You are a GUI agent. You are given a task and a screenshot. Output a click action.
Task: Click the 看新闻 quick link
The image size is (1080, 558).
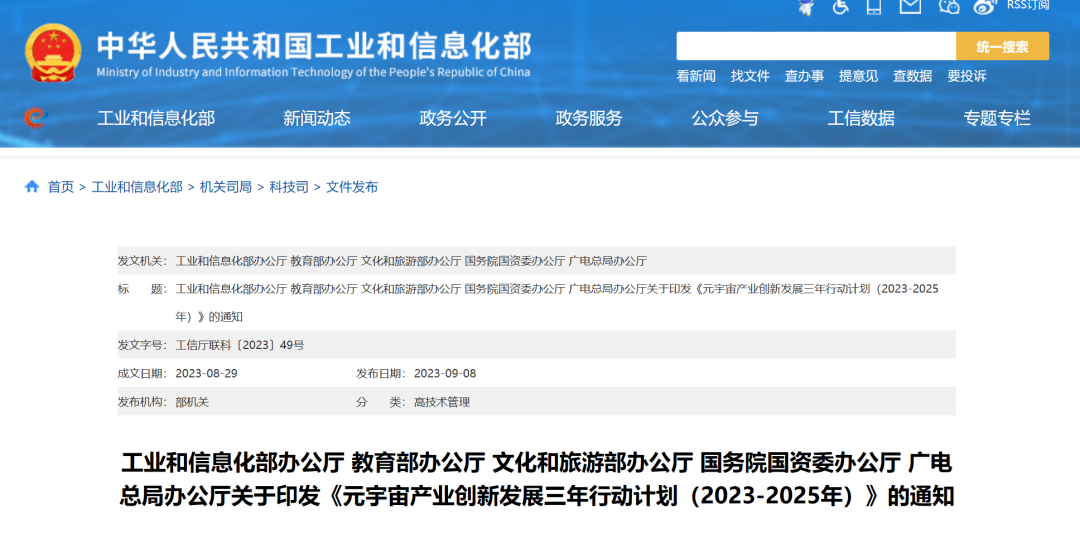click(696, 76)
